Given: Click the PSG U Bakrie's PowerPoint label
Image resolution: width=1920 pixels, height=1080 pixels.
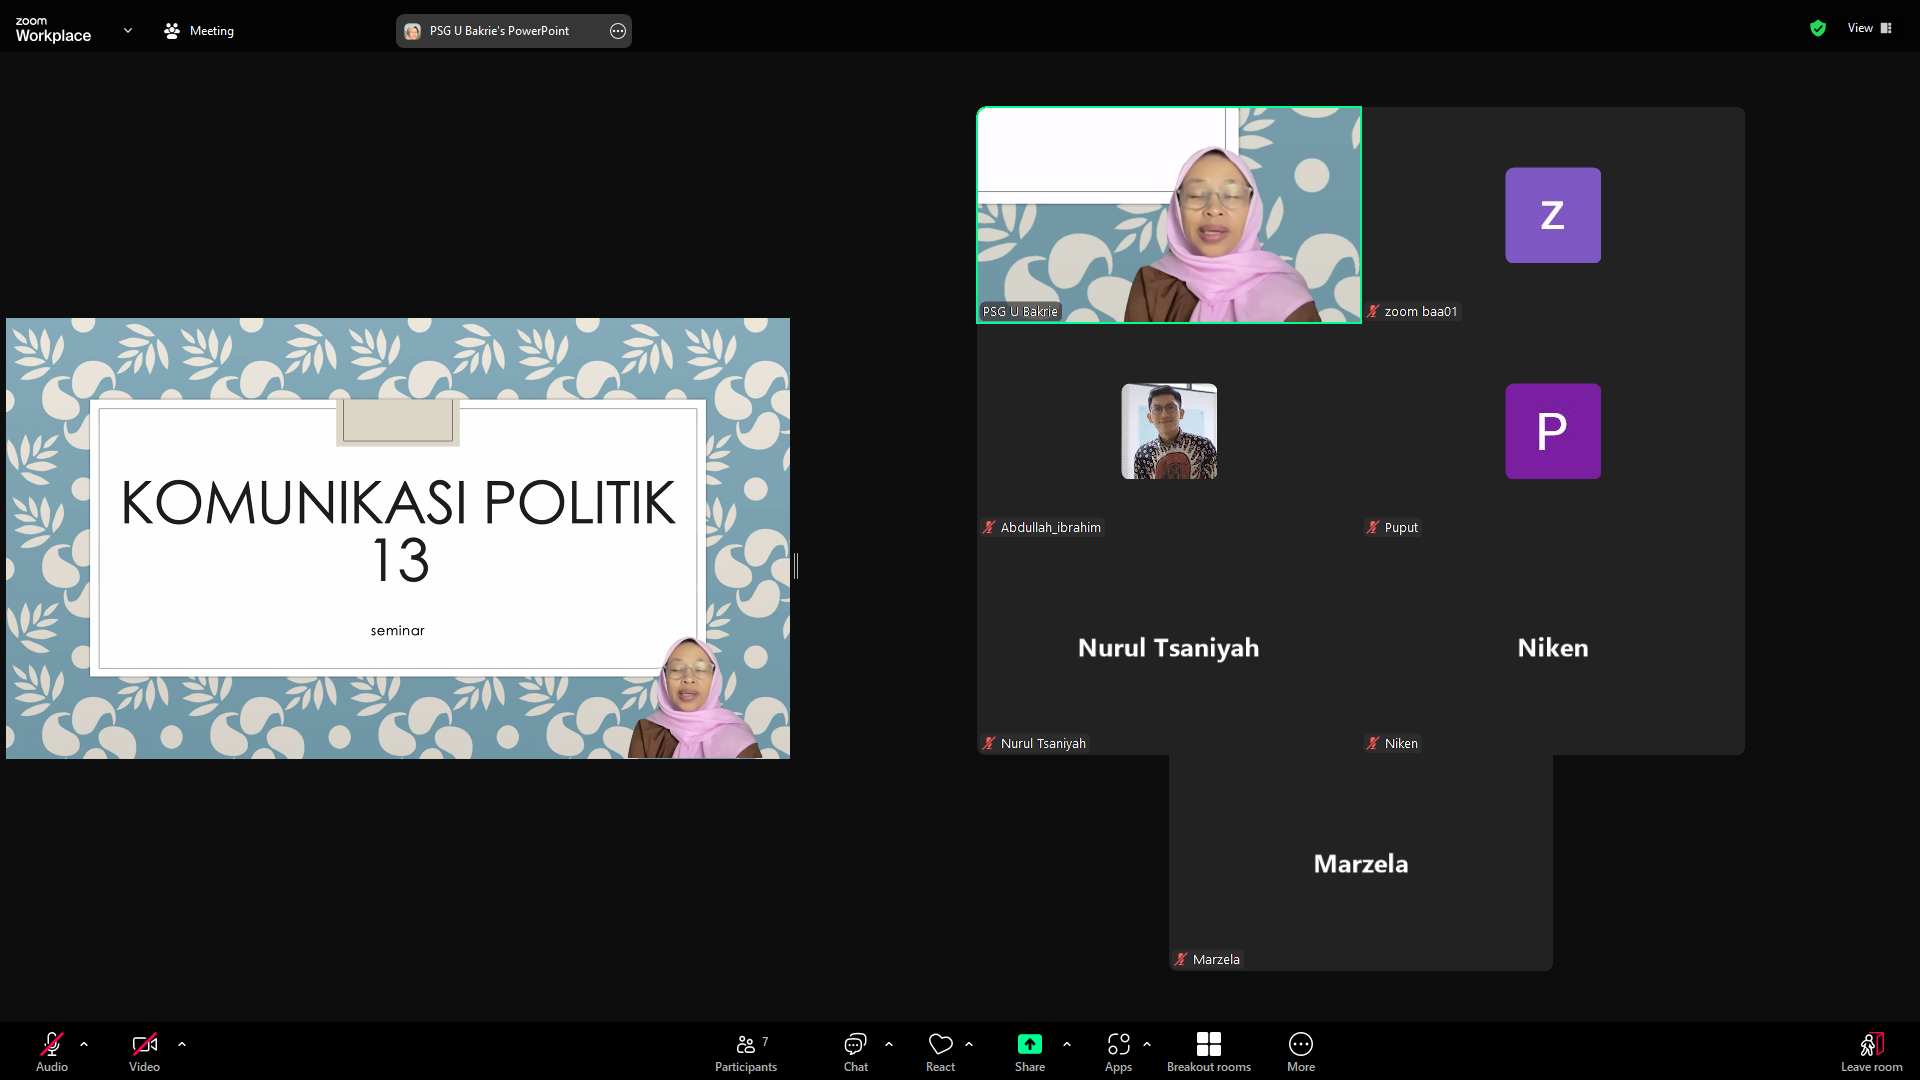Looking at the screenshot, I should pyautogui.click(x=499, y=31).
